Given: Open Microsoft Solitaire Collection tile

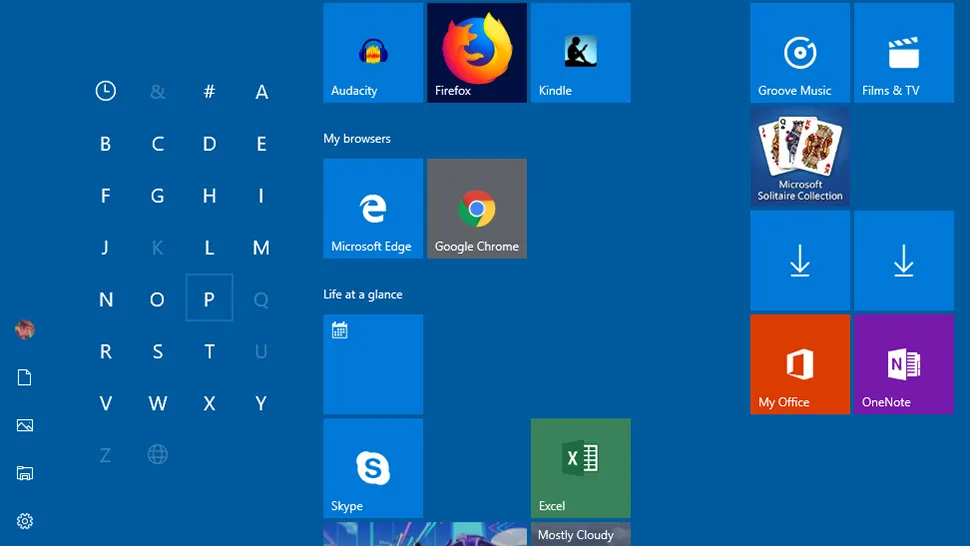Looking at the screenshot, I should [800, 157].
